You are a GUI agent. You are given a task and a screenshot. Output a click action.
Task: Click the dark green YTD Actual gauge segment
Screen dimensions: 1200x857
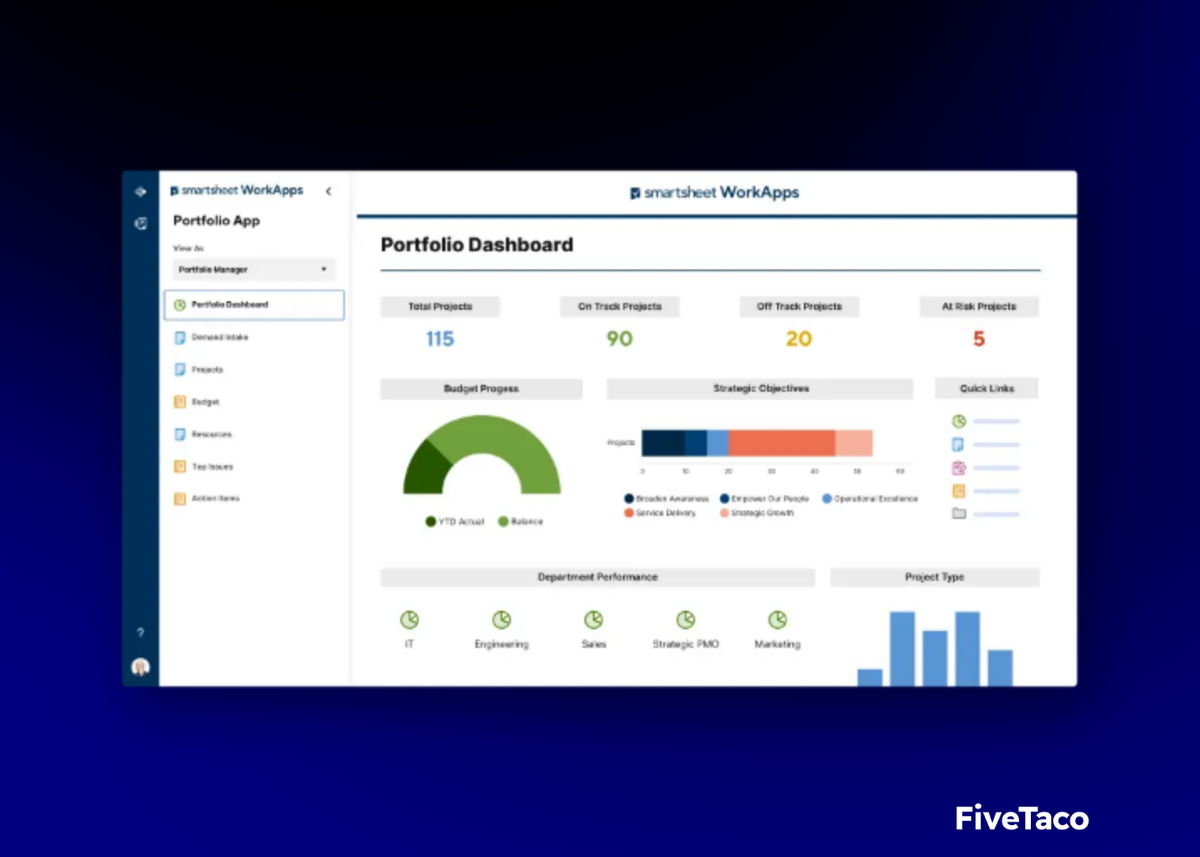tap(425, 468)
